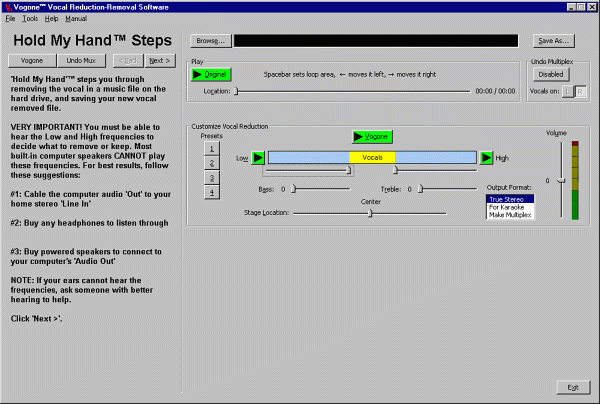Open the Manual menu

[x=76, y=18]
